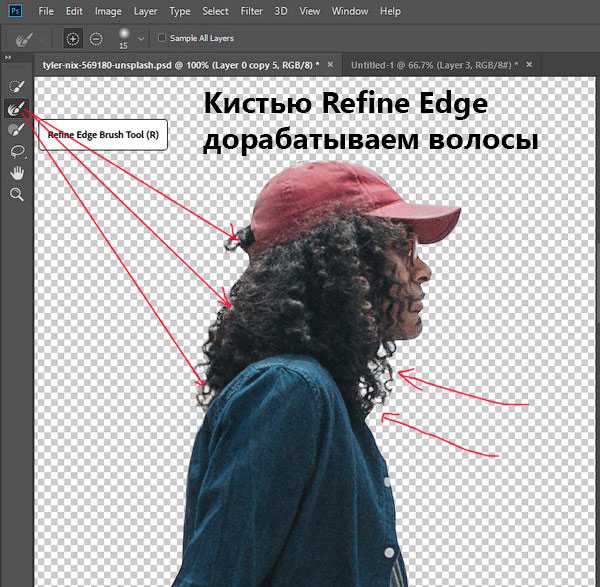Screen dimensions: 600x587
Task: Click the brush size preview showing 15
Action: click(123, 39)
